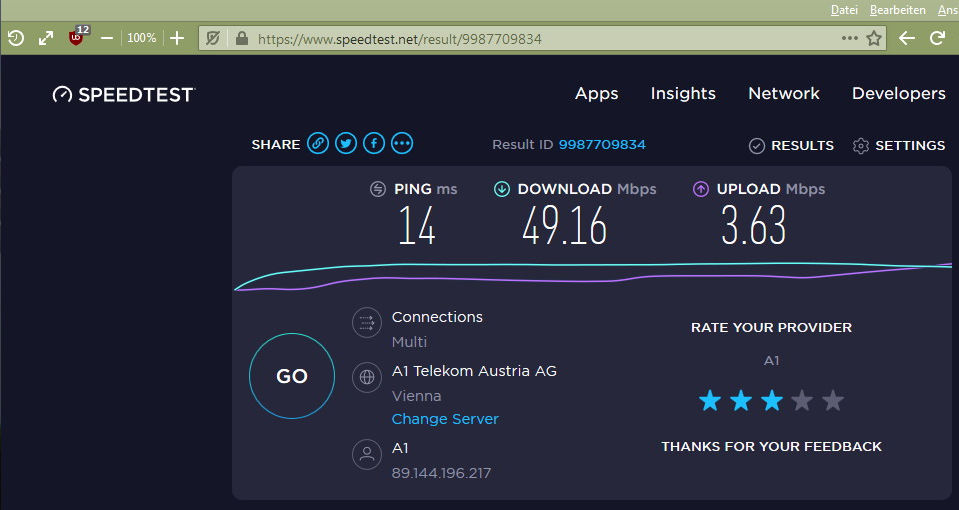Zoom in with the plus button
The height and width of the screenshot is (510, 959).
coord(177,39)
